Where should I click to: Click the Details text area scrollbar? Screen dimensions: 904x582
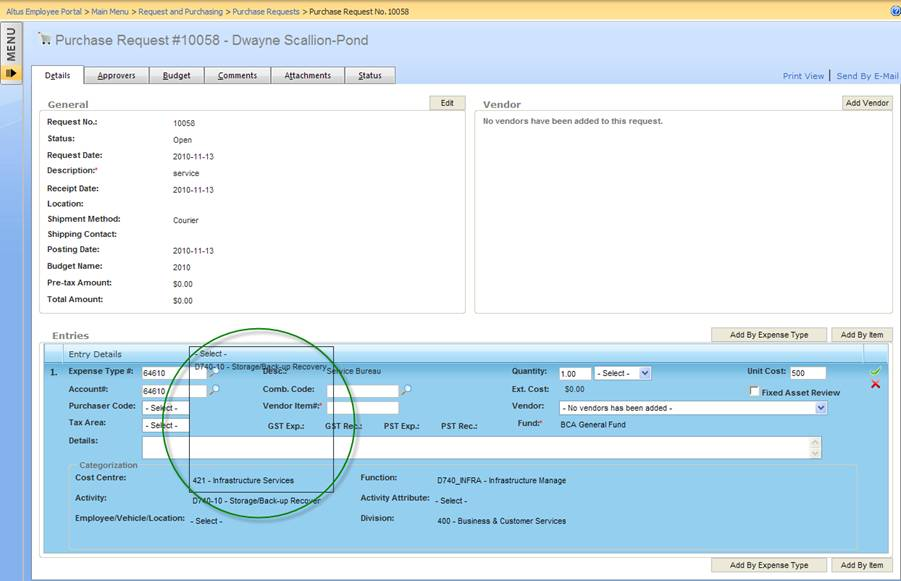(815, 448)
